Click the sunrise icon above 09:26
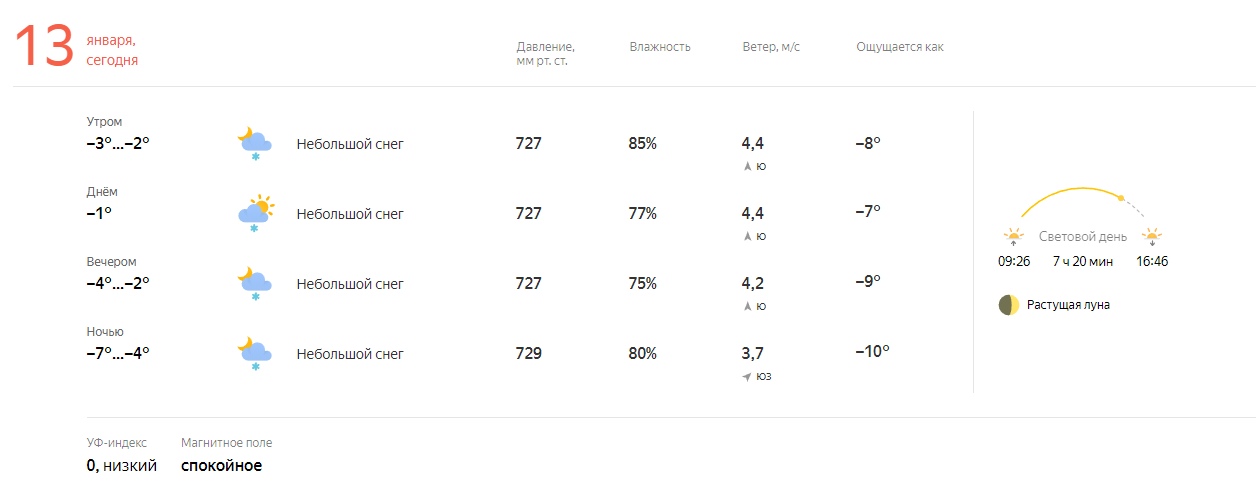 [x=1014, y=237]
